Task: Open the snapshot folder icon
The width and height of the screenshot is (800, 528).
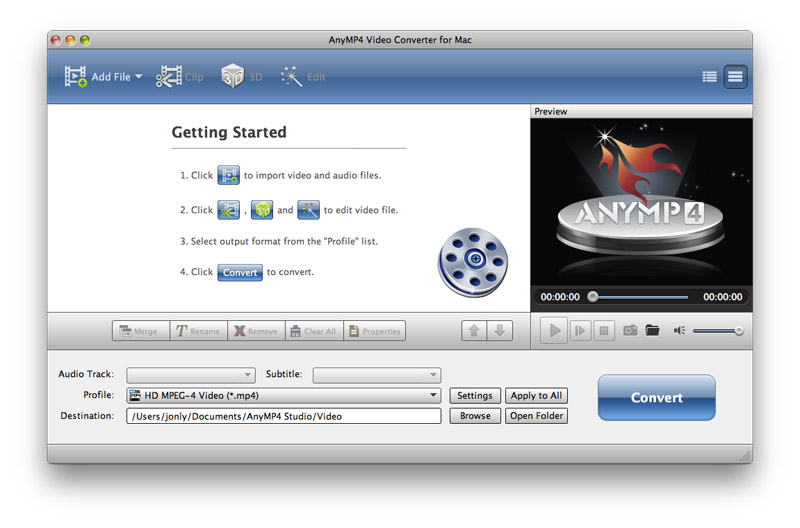Action: 653,330
